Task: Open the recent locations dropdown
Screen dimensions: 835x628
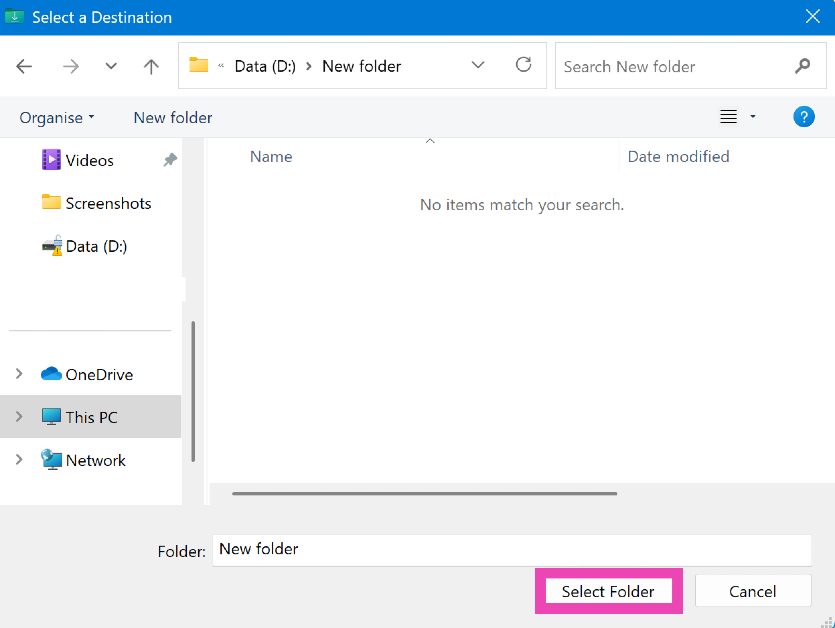Action: click(111, 66)
